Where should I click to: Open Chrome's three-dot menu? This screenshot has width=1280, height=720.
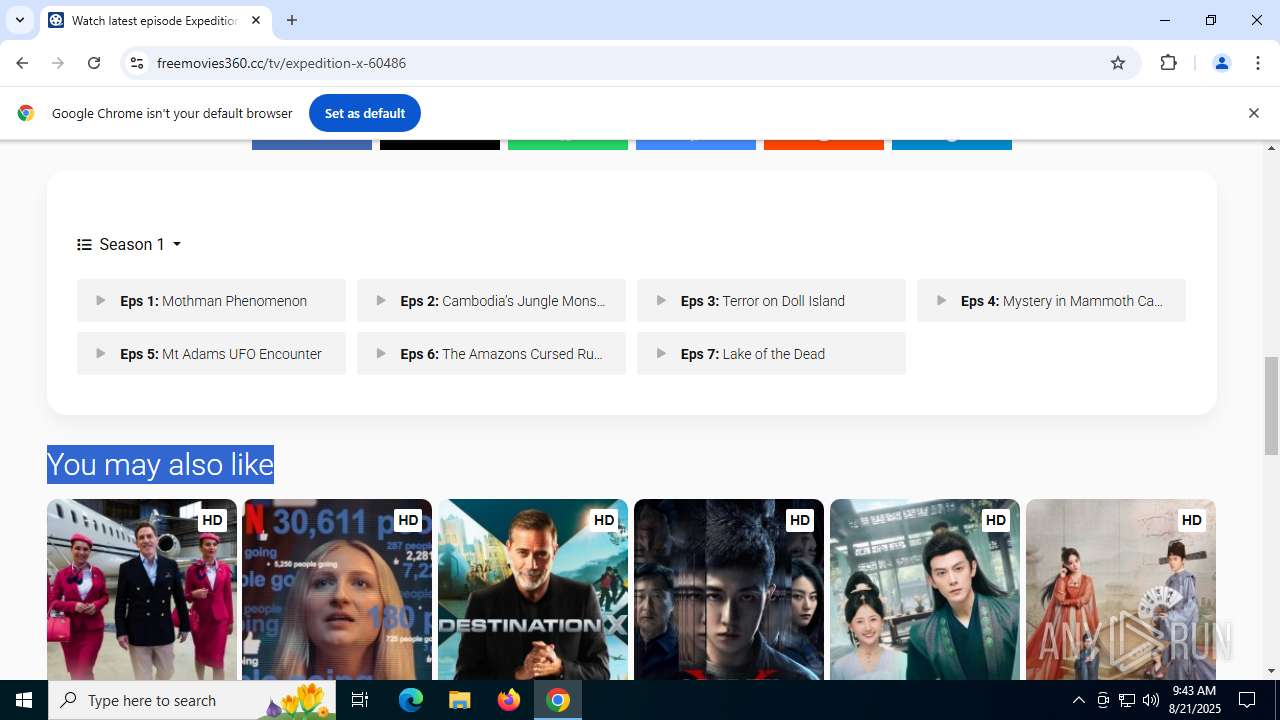point(1258,63)
